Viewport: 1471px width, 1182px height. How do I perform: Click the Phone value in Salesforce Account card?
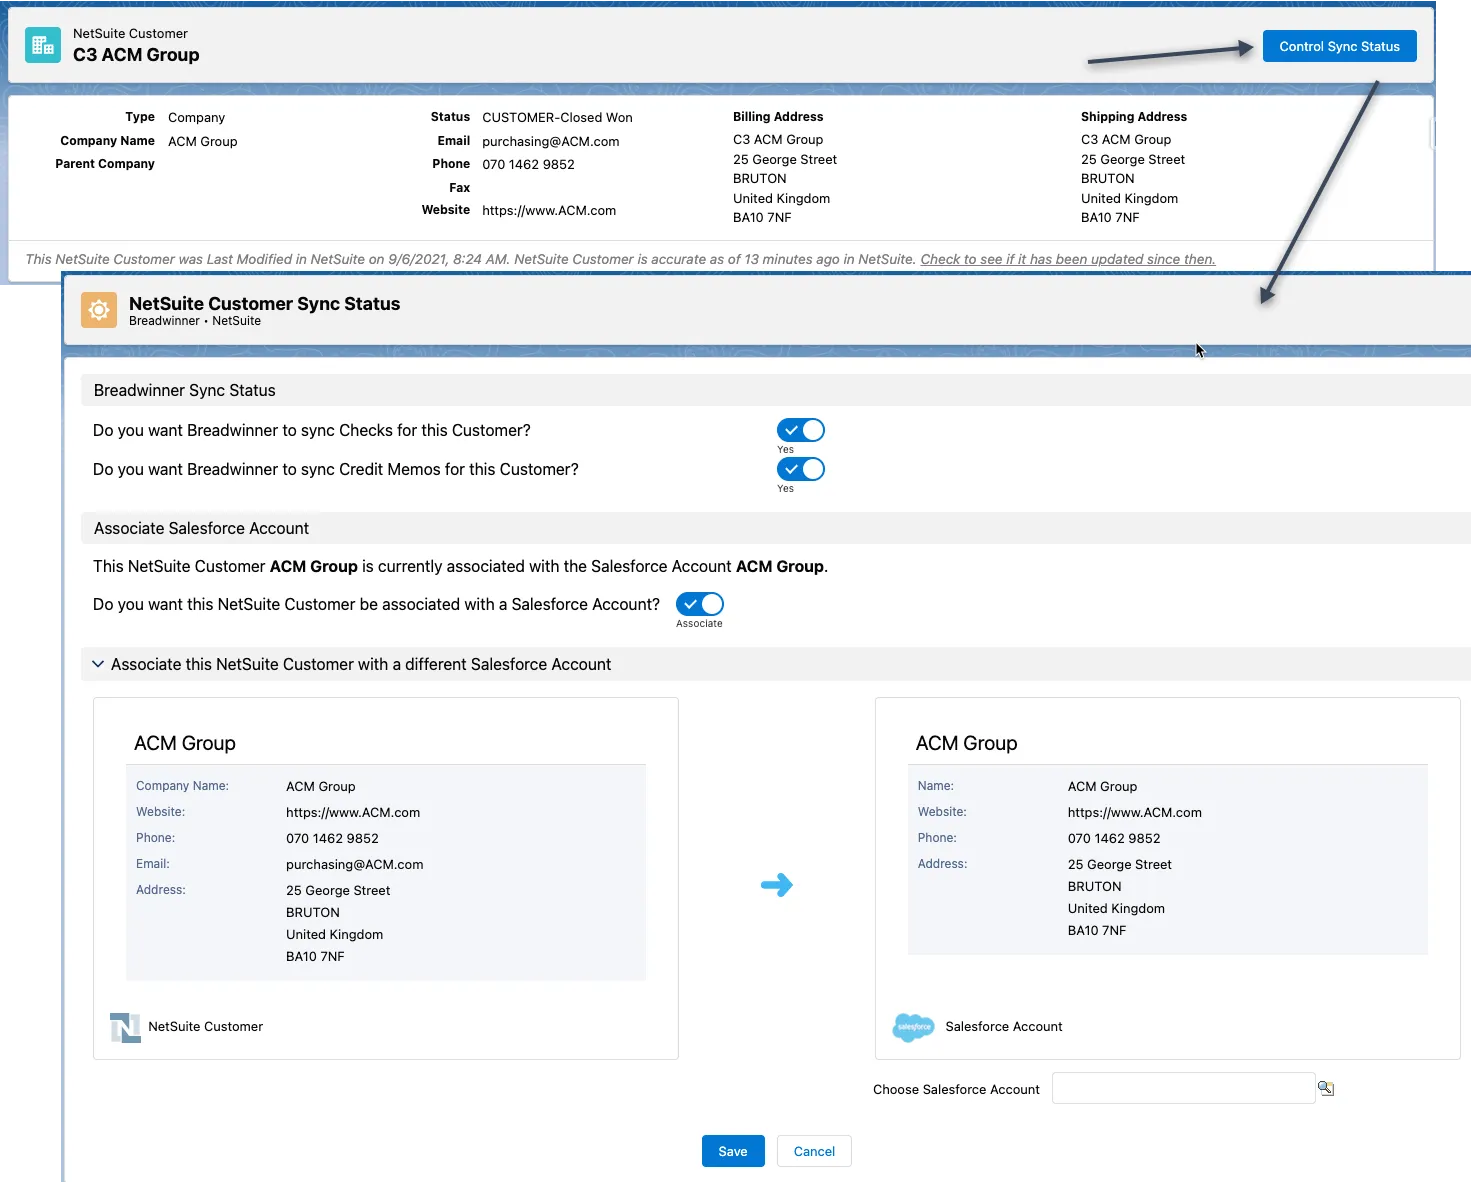(x=1114, y=838)
